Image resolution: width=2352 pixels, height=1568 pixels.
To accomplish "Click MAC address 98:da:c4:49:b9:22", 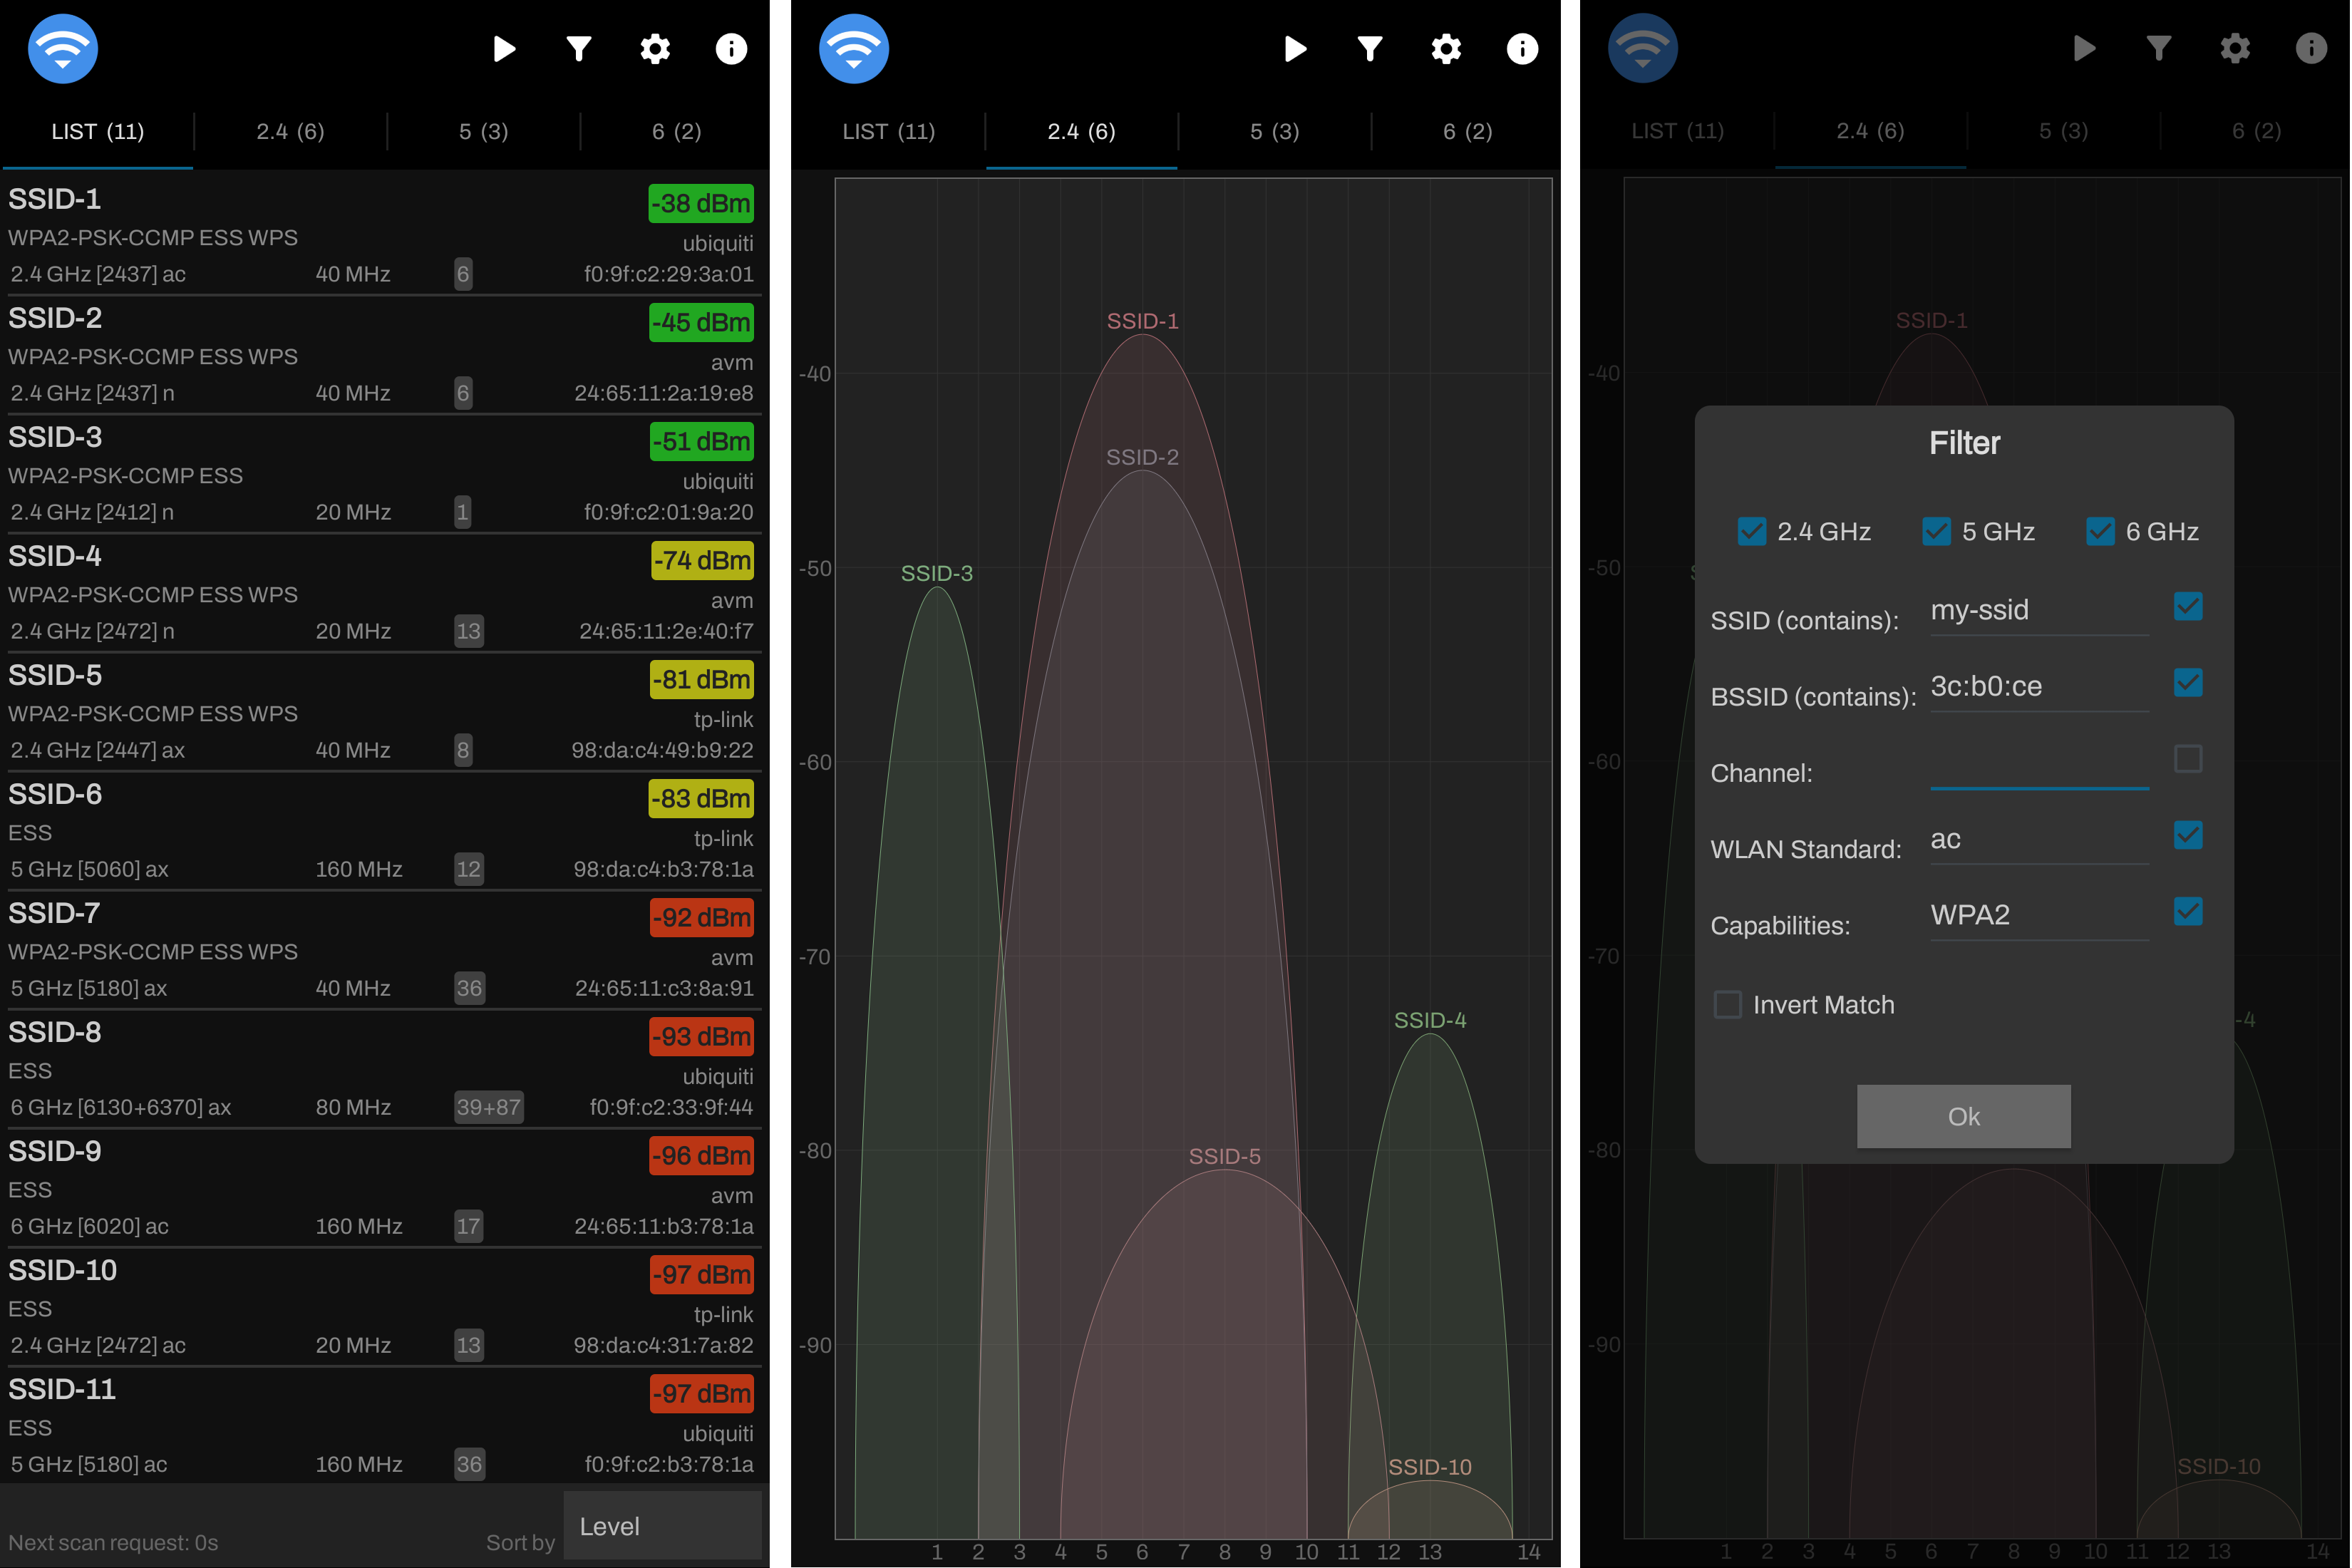I will [x=662, y=750].
